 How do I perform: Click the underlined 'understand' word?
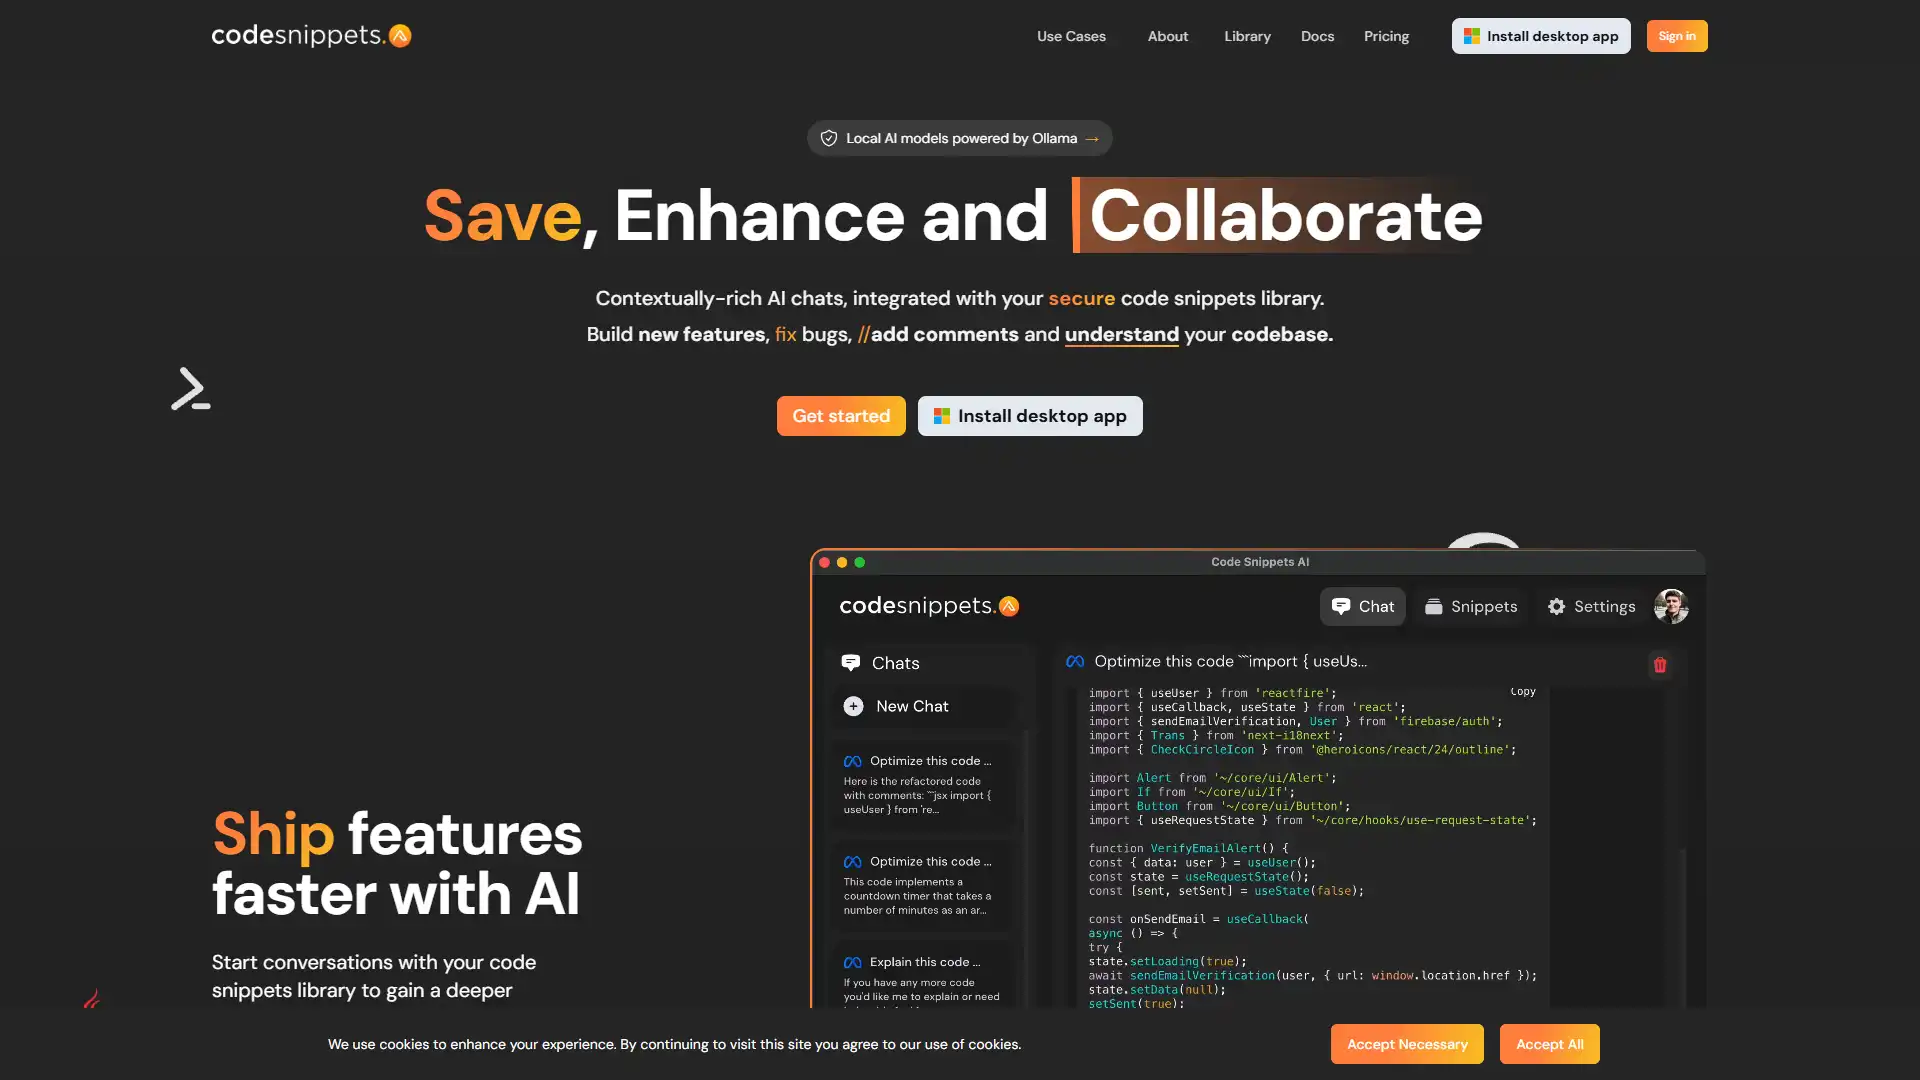[x=1121, y=334]
